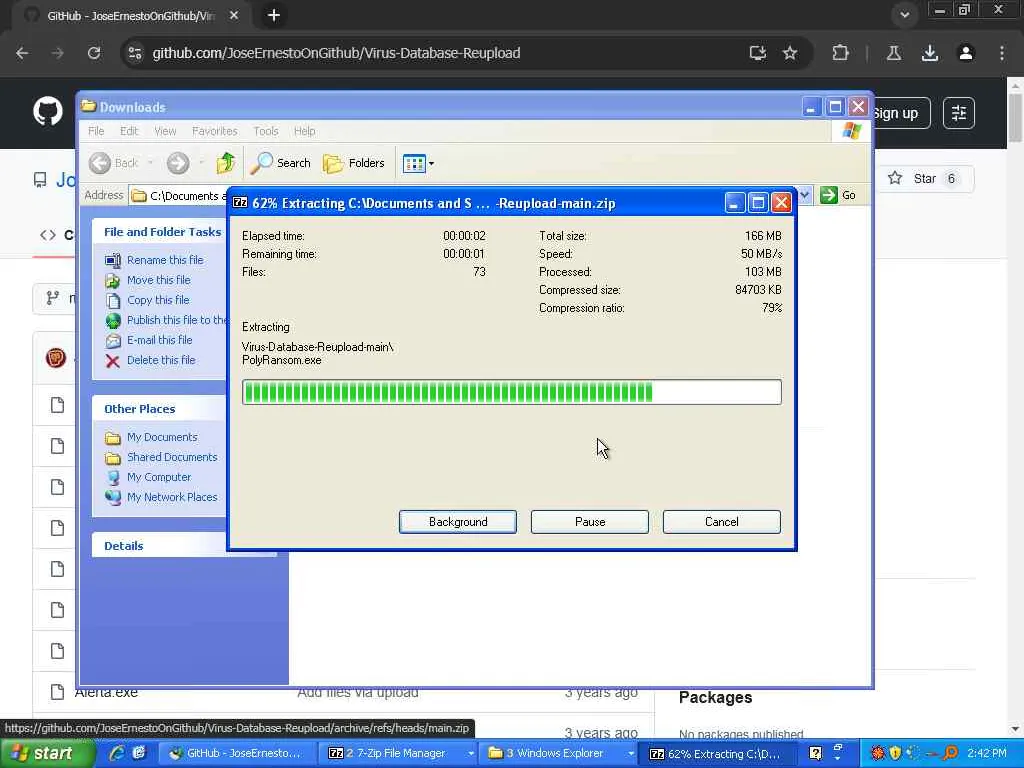Click the green extraction progress bar
The width and height of the screenshot is (1024, 768).
(x=511, y=392)
